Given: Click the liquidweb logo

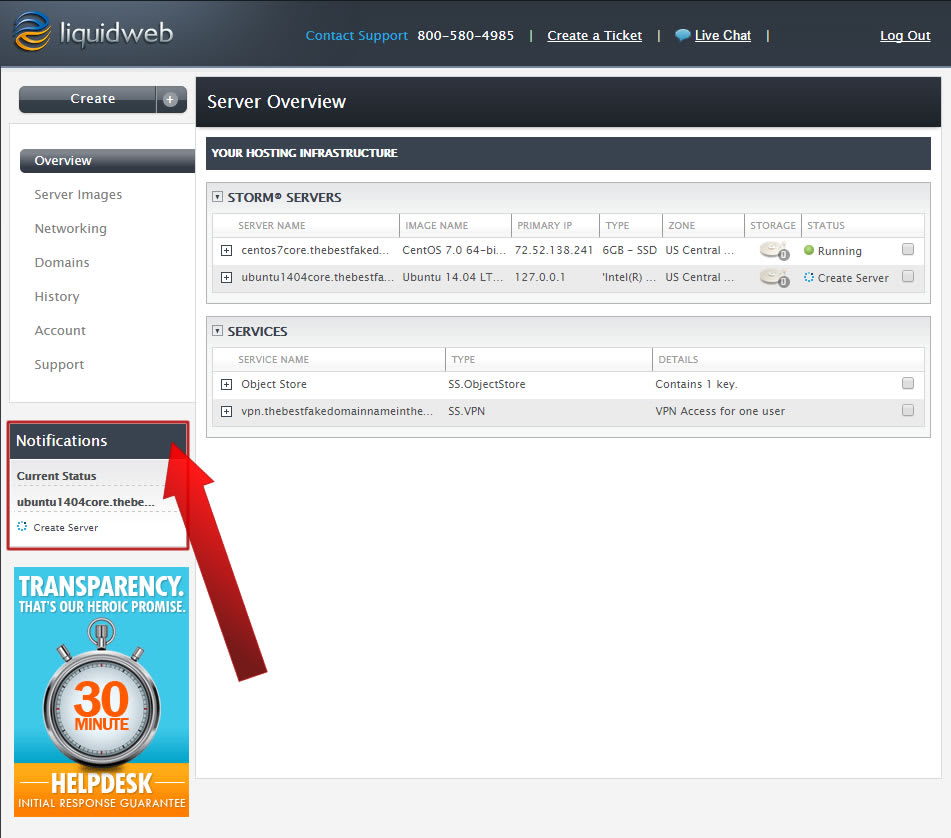Looking at the screenshot, I should point(94,32).
